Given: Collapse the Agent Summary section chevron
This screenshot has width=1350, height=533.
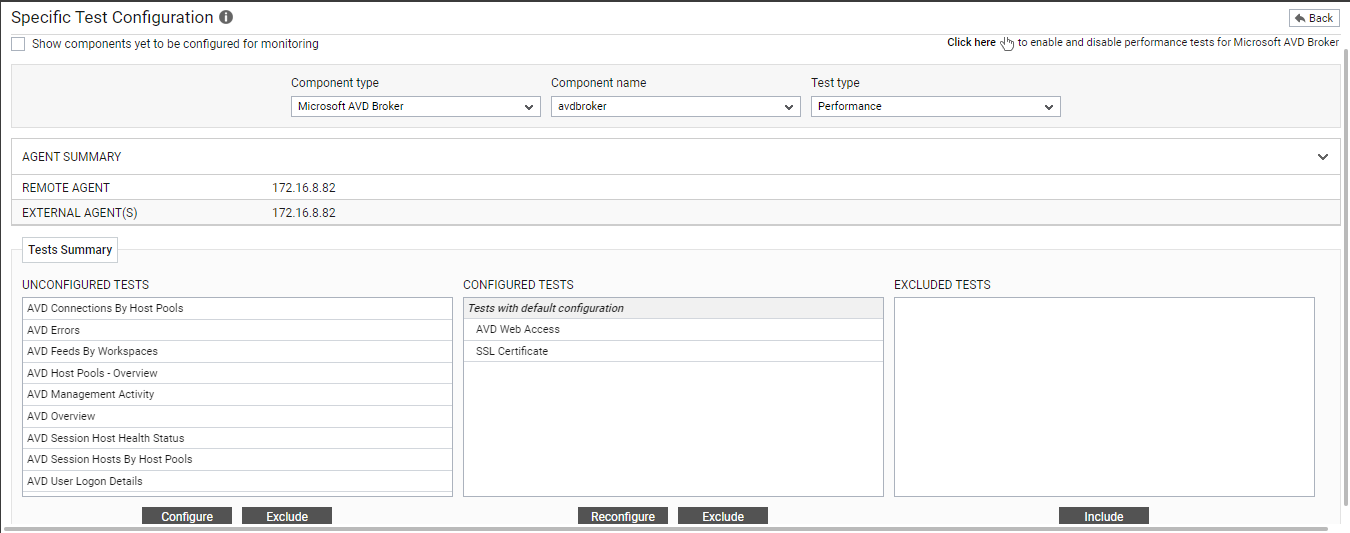Looking at the screenshot, I should pos(1323,157).
